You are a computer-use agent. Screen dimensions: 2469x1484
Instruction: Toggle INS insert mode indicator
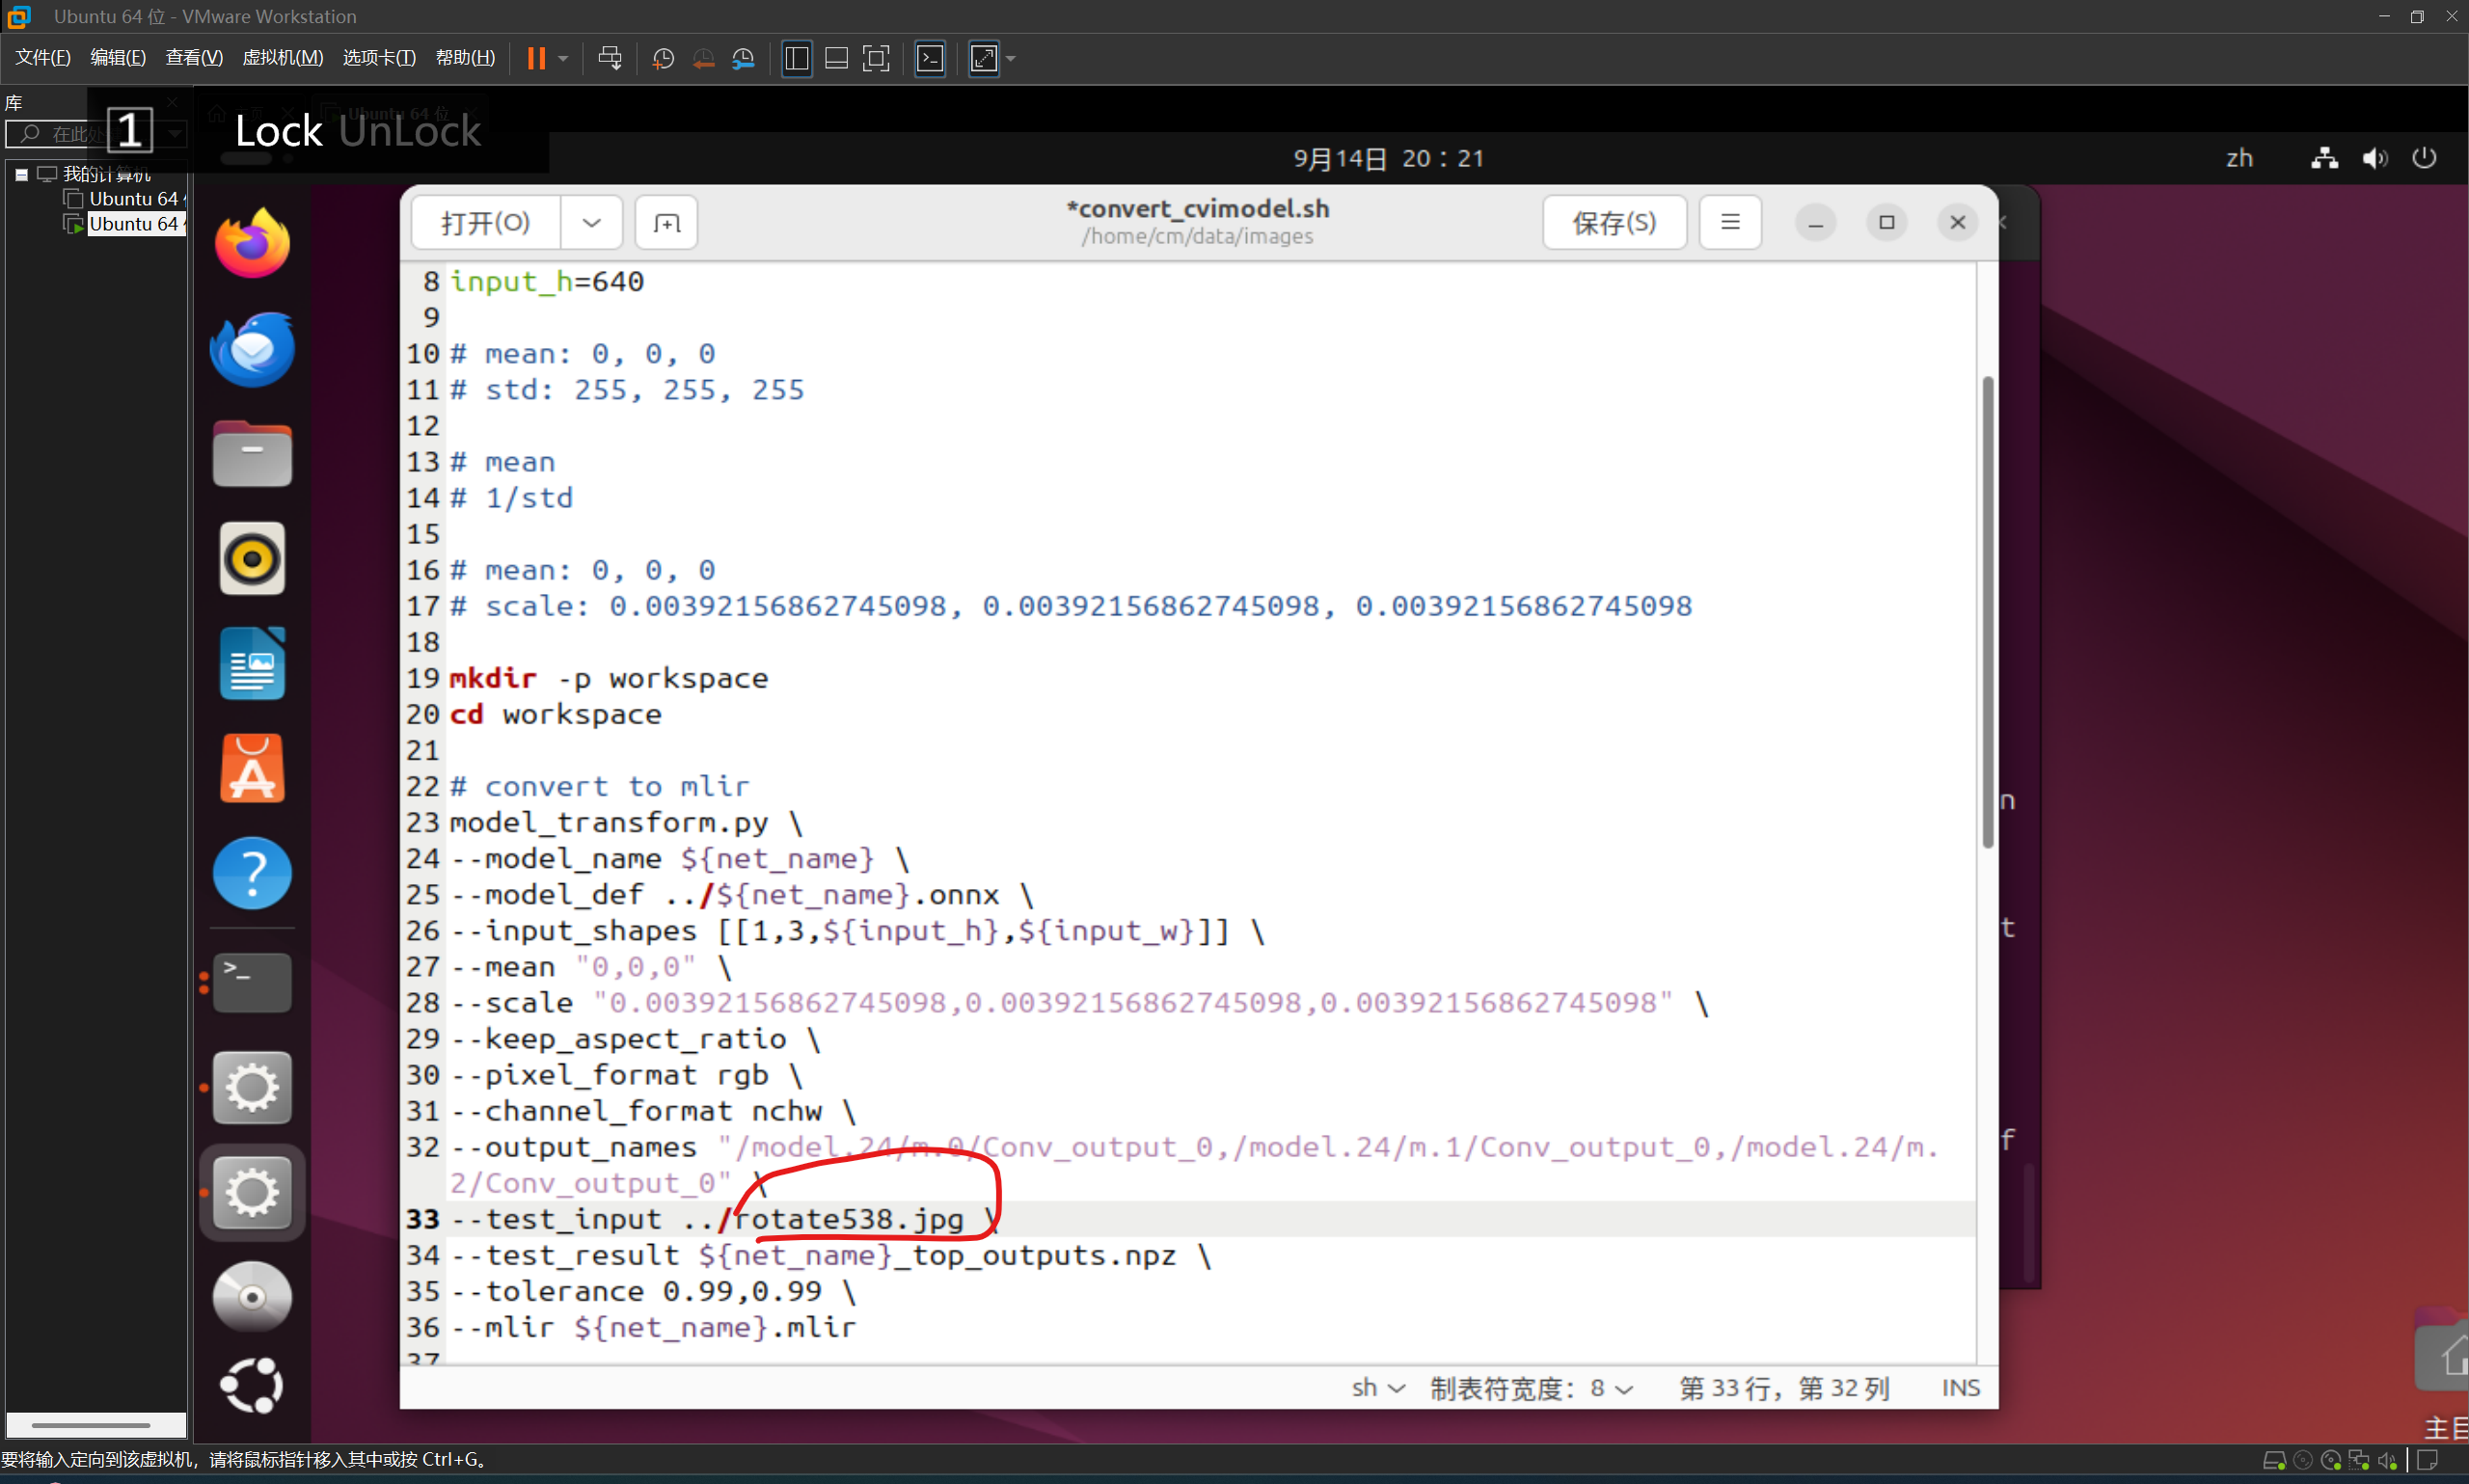pos(1959,1387)
